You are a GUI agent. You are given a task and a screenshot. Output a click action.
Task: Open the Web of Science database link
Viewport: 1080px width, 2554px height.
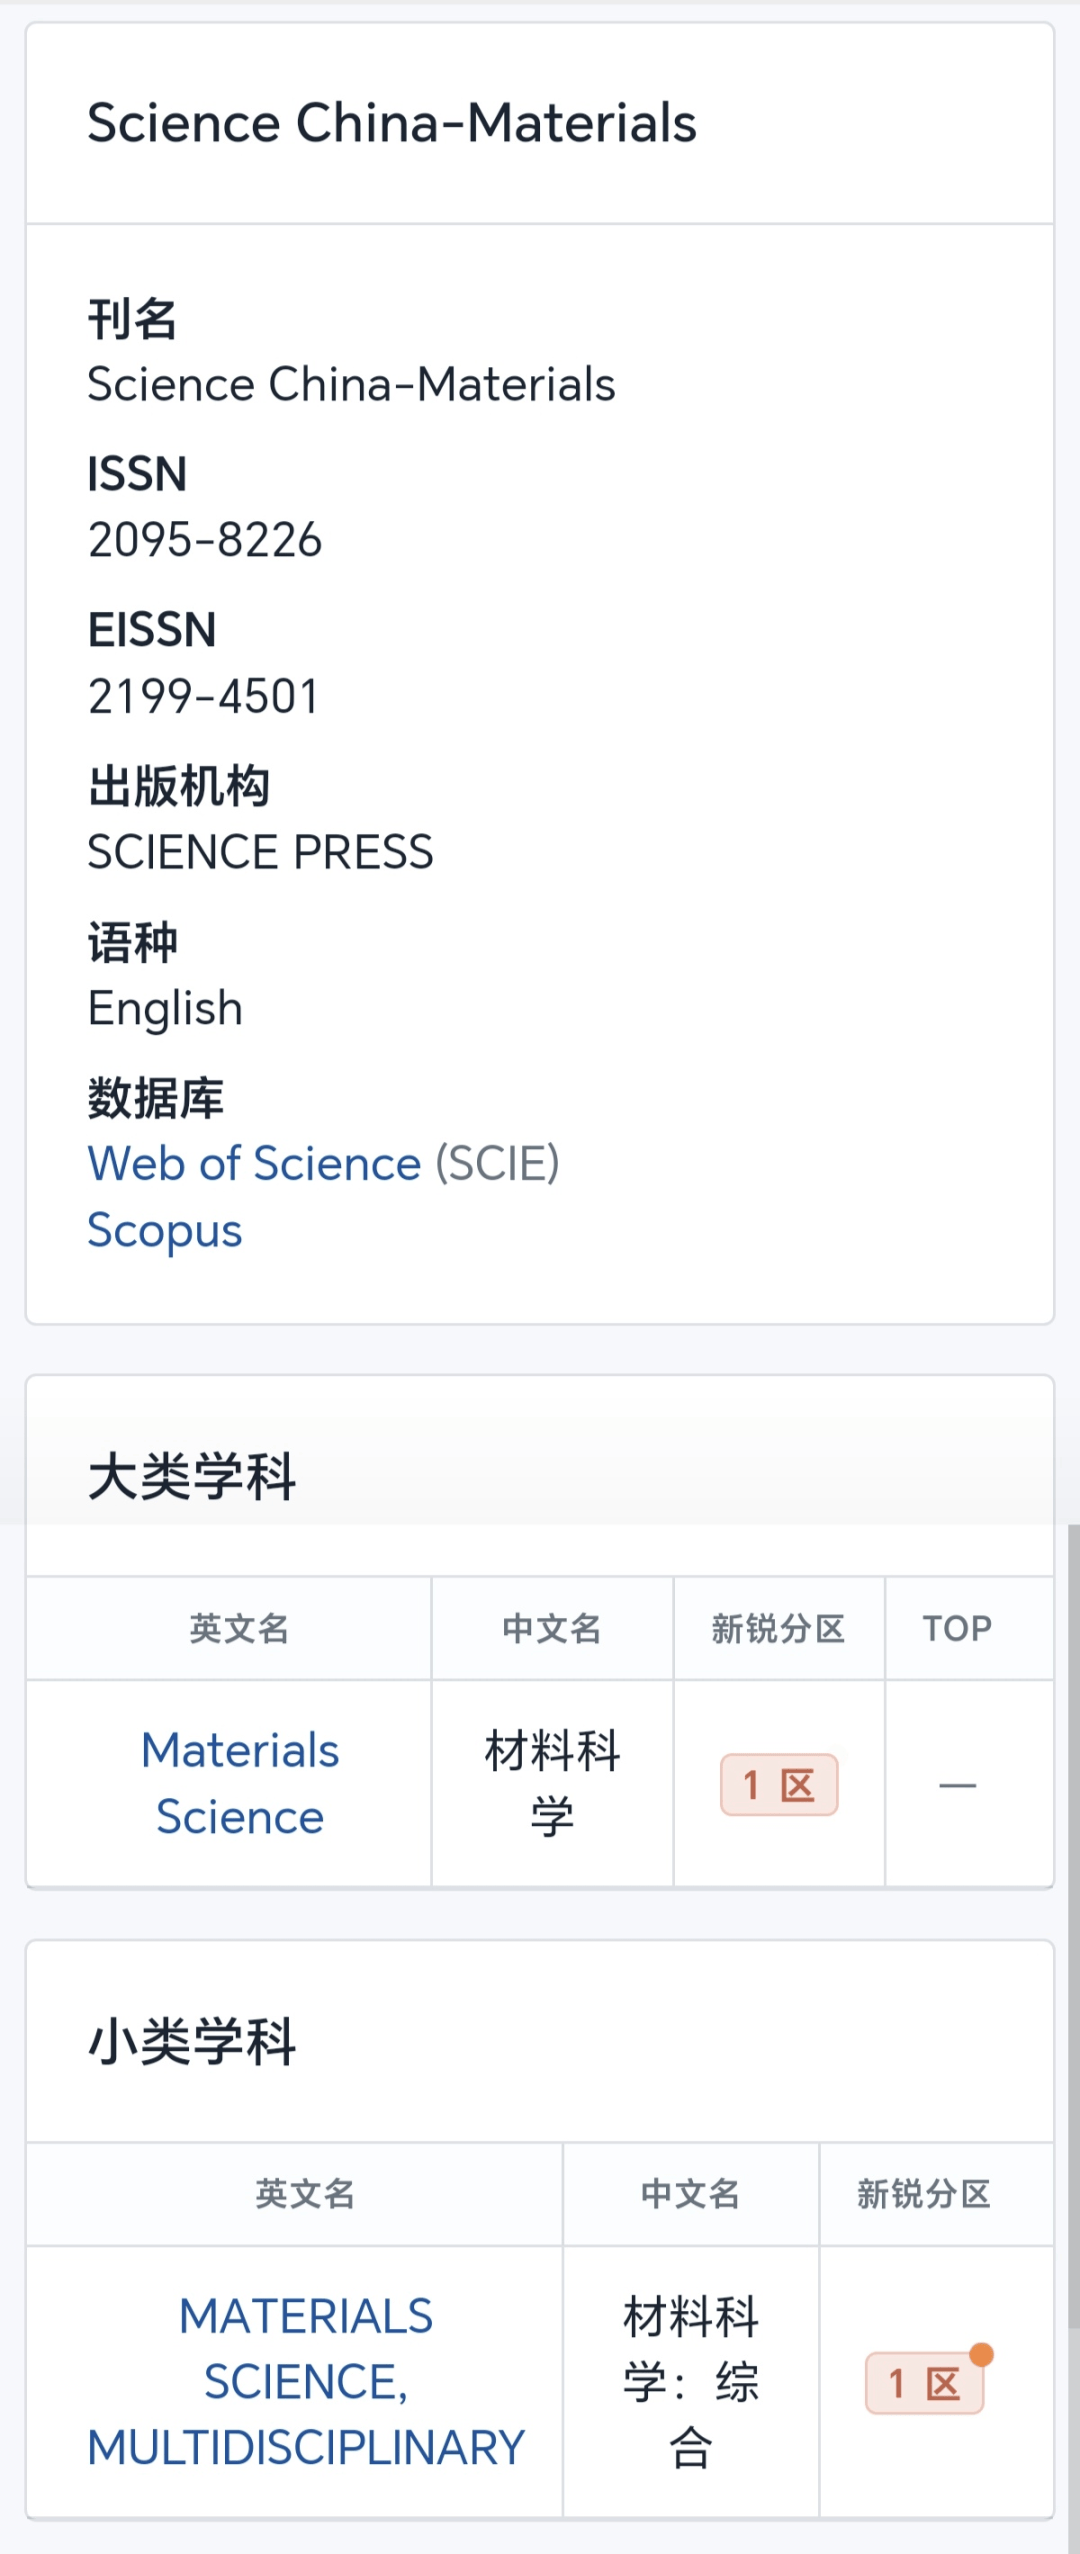(x=254, y=1164)
